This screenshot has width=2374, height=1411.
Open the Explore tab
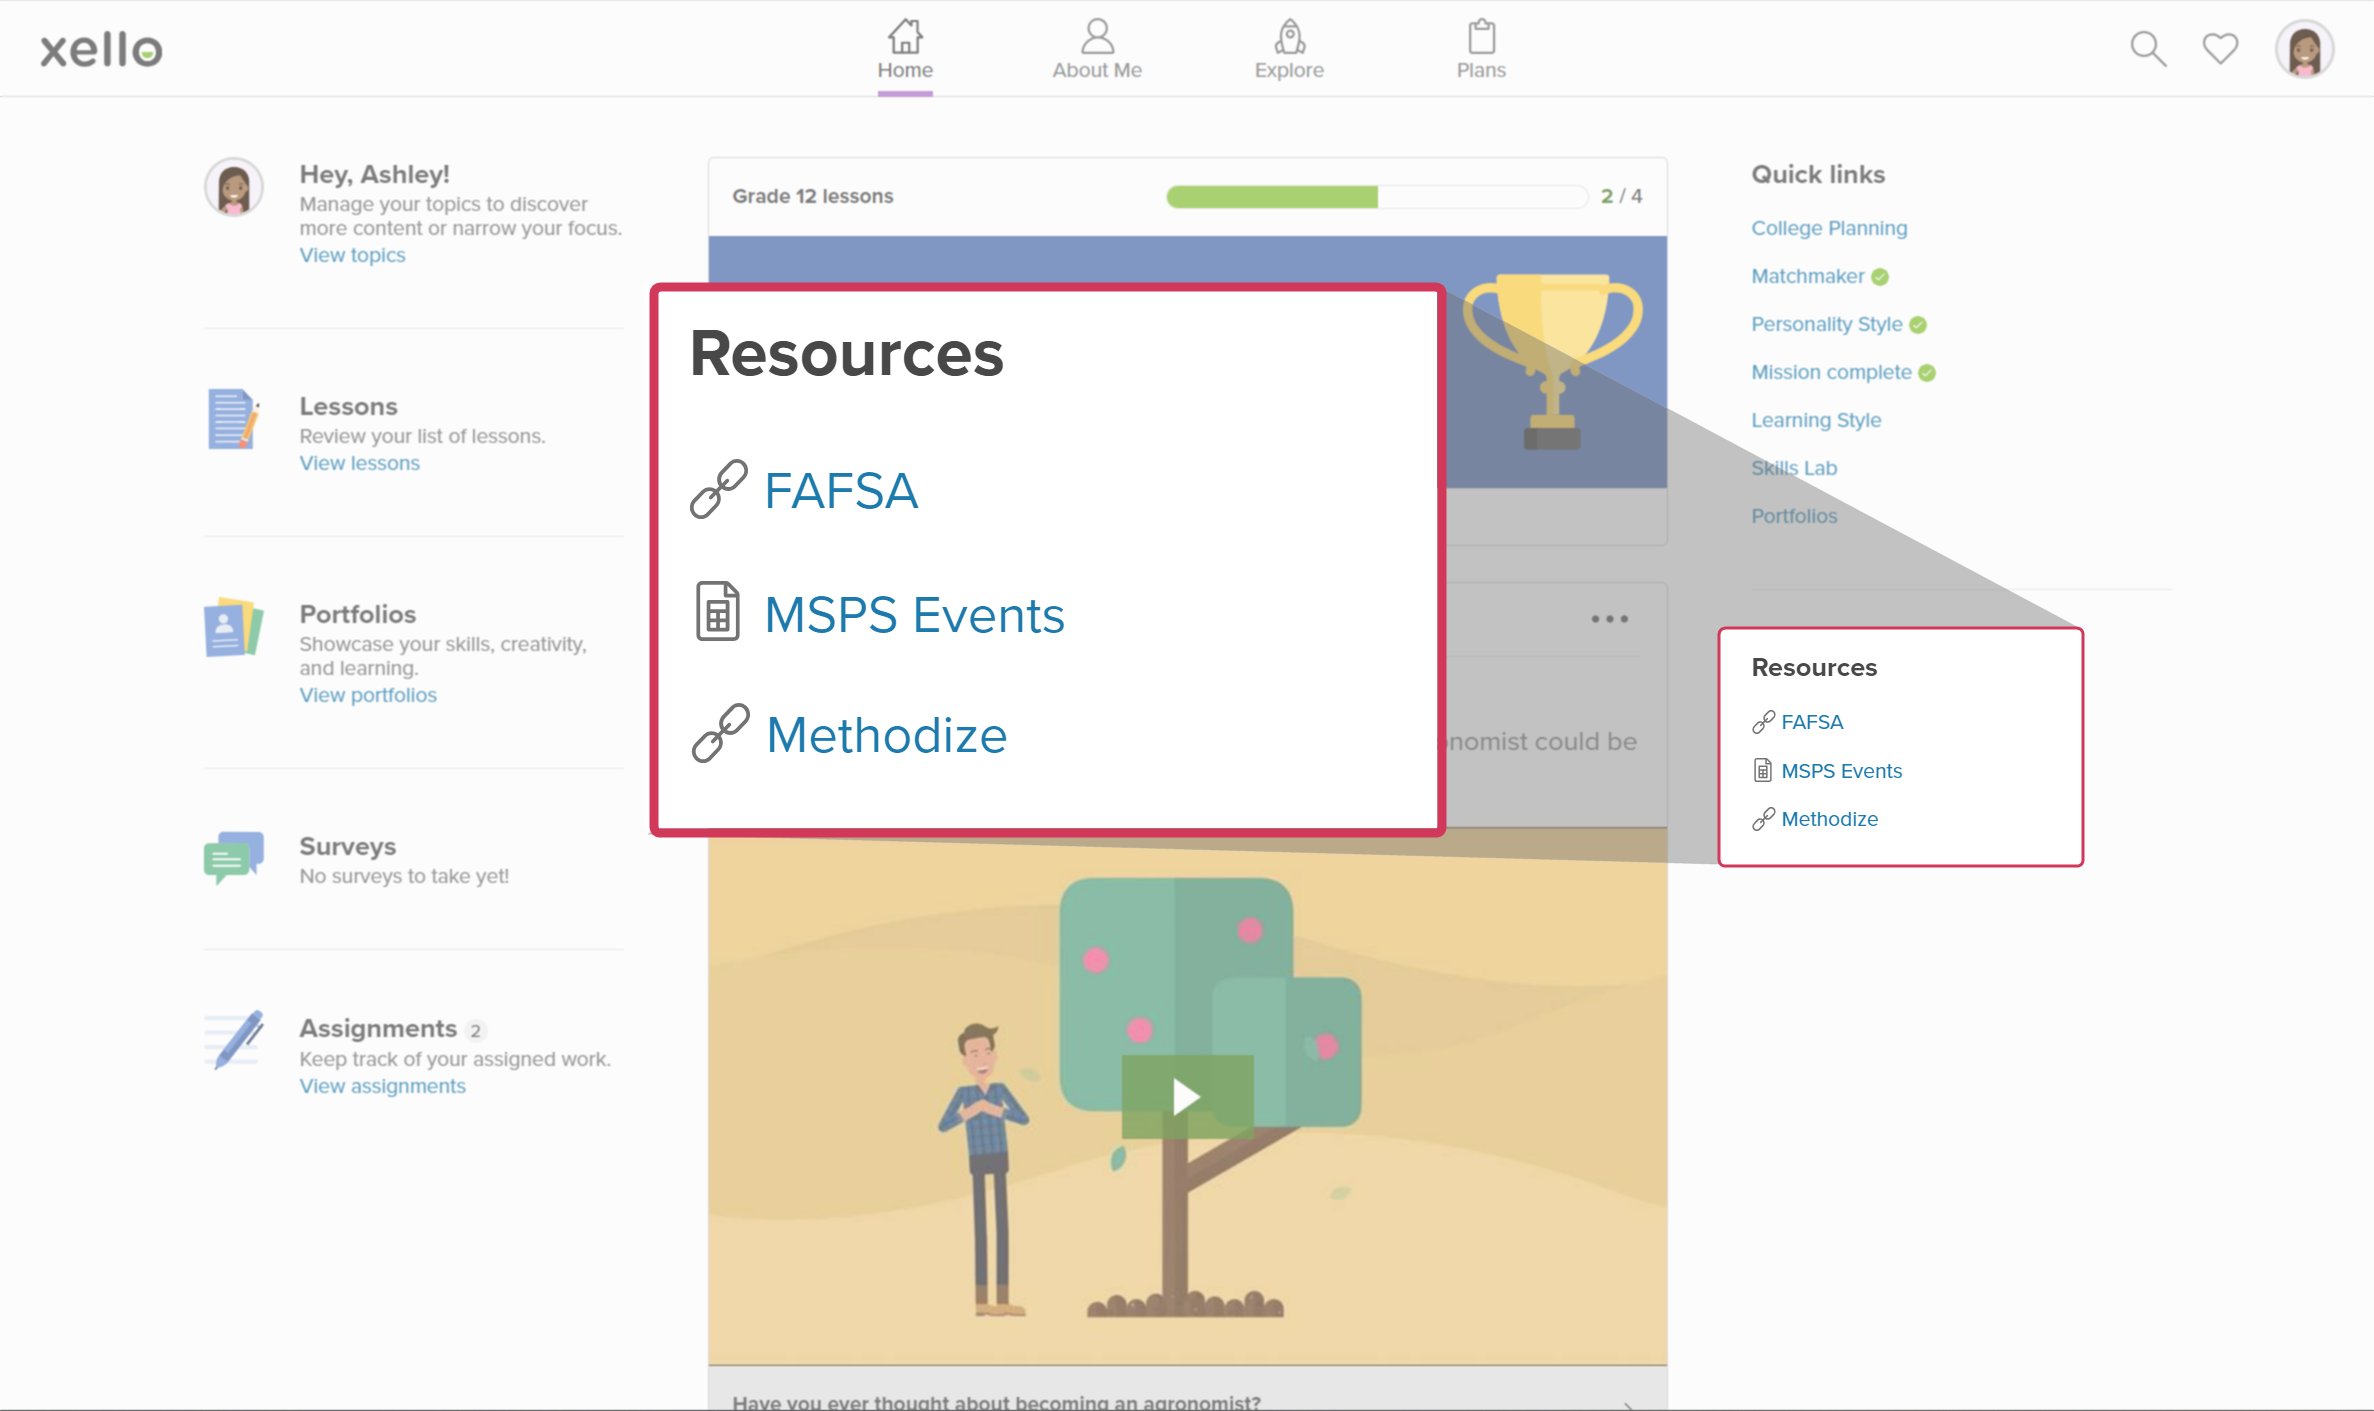click(x=1288, y=49)
